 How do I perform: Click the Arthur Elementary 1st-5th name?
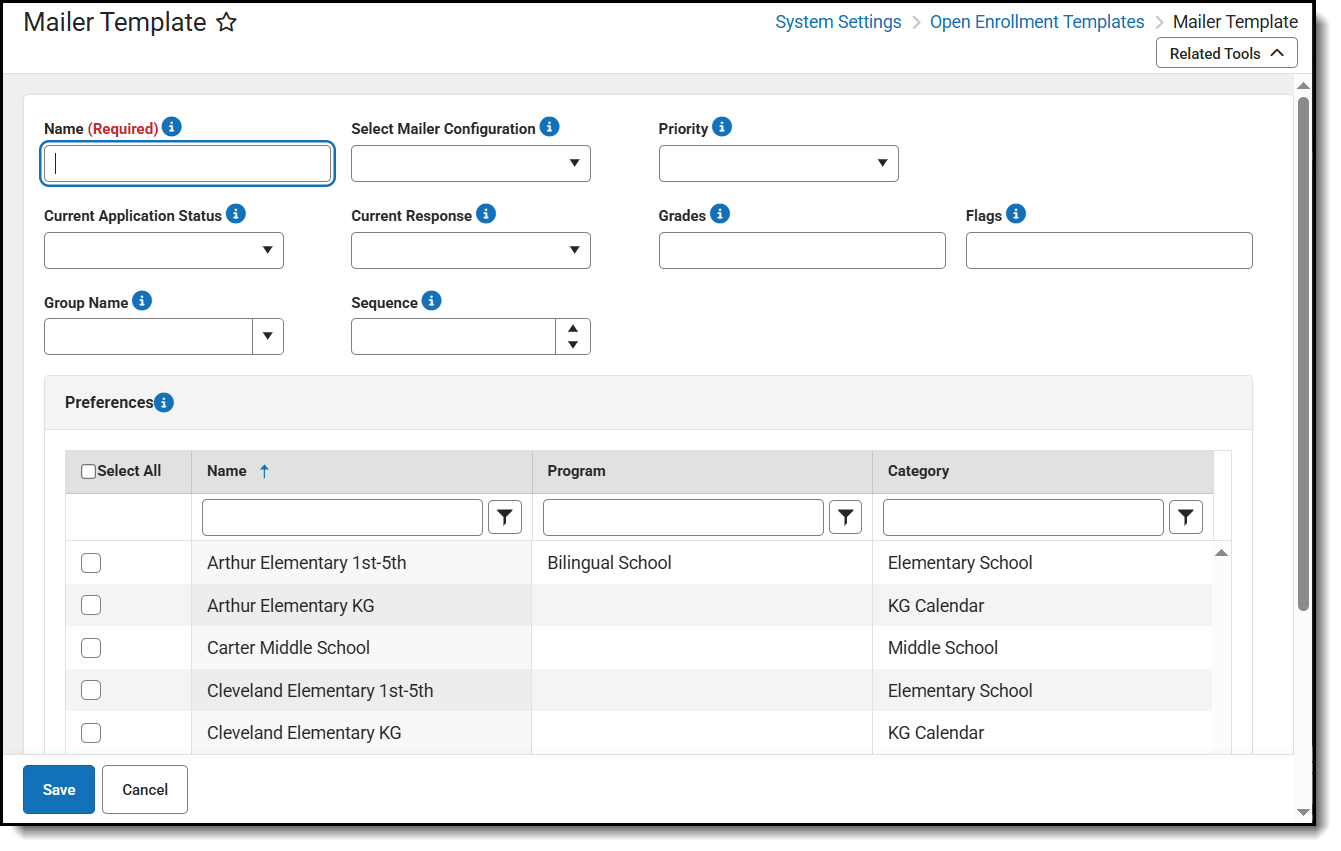click(x=307, y=563)
